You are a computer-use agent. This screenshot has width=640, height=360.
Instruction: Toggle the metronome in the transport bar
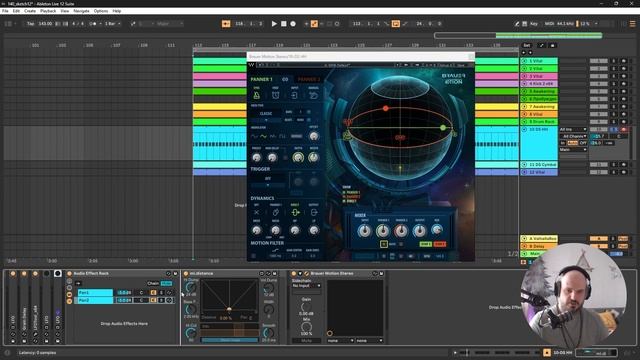pyautogui.click(x=93, y=24)
